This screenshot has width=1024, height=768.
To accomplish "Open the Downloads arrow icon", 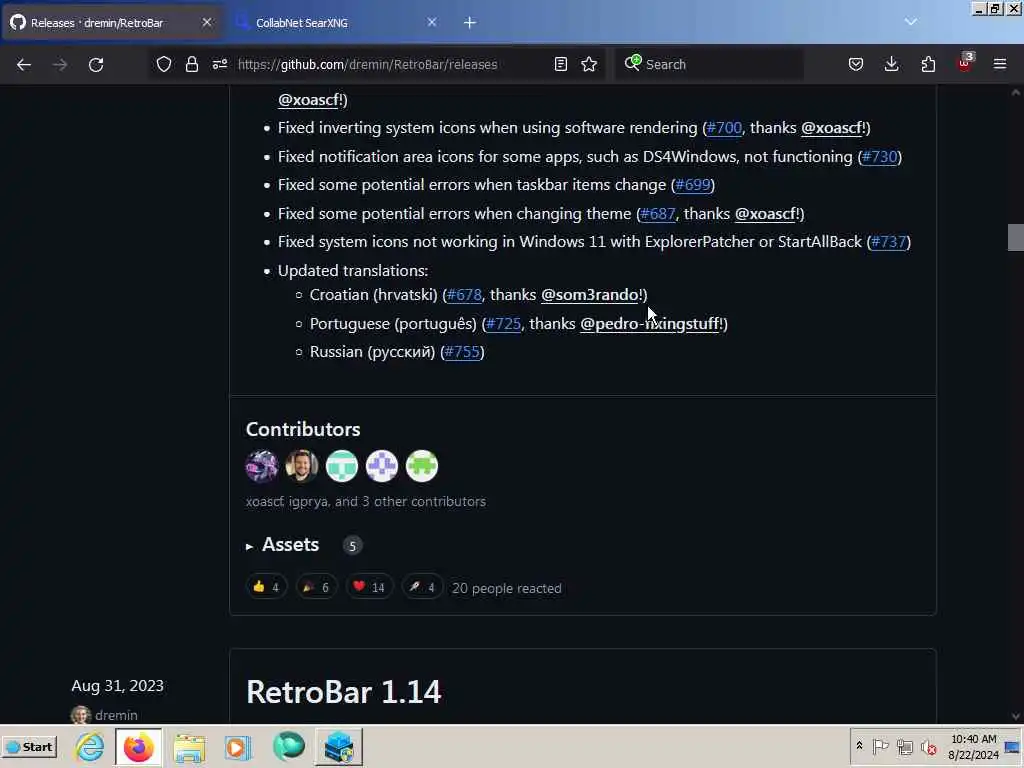I will click(x=891, y=64).
